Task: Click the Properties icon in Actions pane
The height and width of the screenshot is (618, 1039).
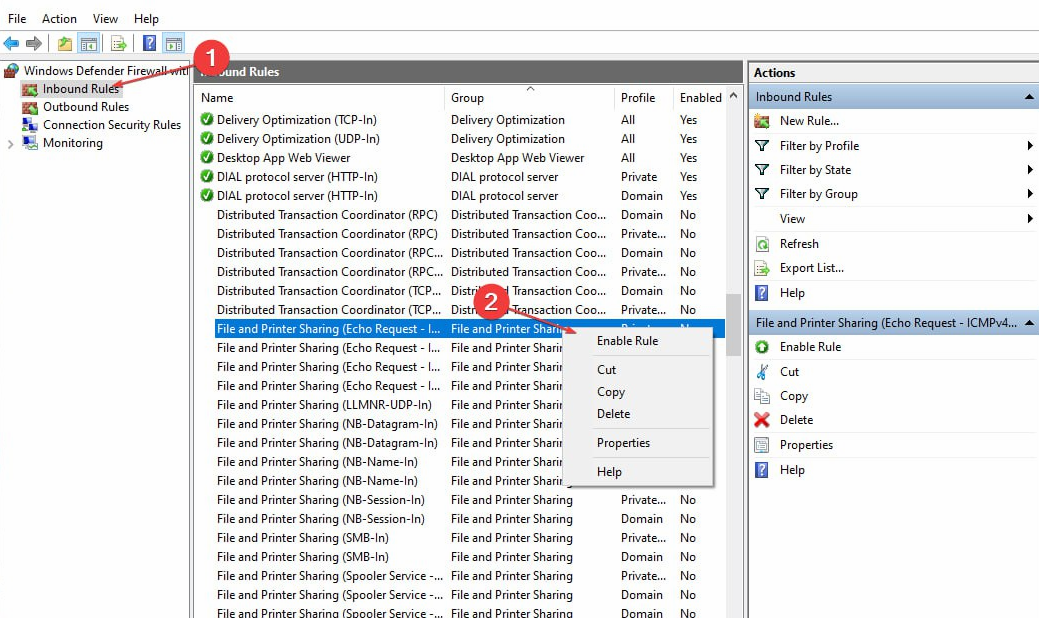Action: [x=762, y=445]
